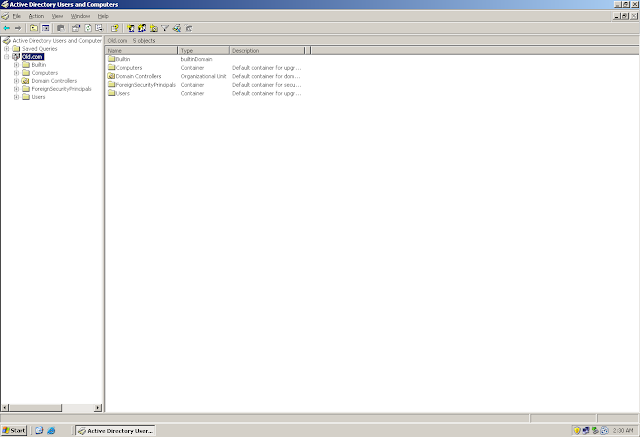The image size is (640, 437).
Task: Select ForeignSecurityPrincipals row in list pane
Action: pos(142,85)
